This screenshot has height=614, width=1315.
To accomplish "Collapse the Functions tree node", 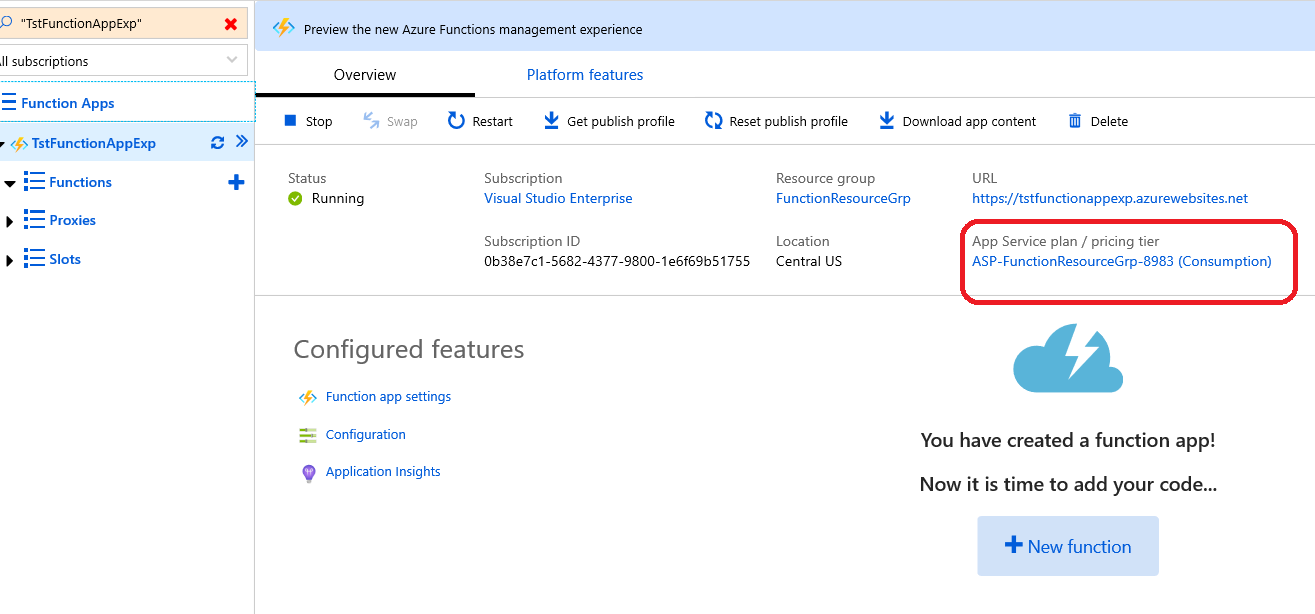I will (10, 183).
